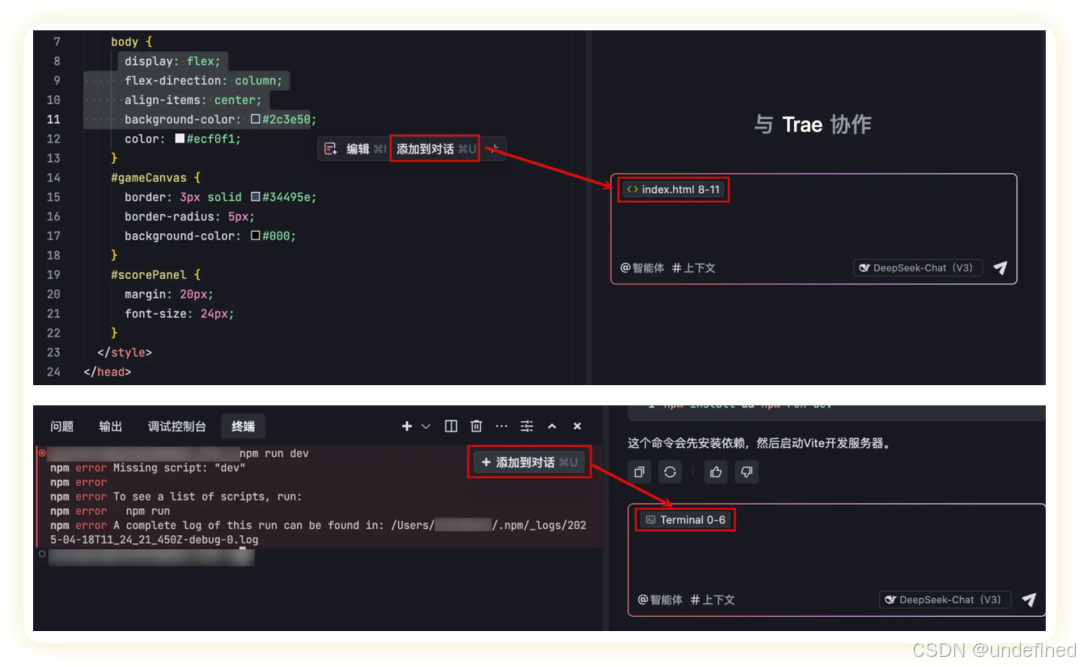The height and width of the screenshot is (667, 1080).
Task: Click #上下文 in the index.html chat box
Action: pos(694,268)
